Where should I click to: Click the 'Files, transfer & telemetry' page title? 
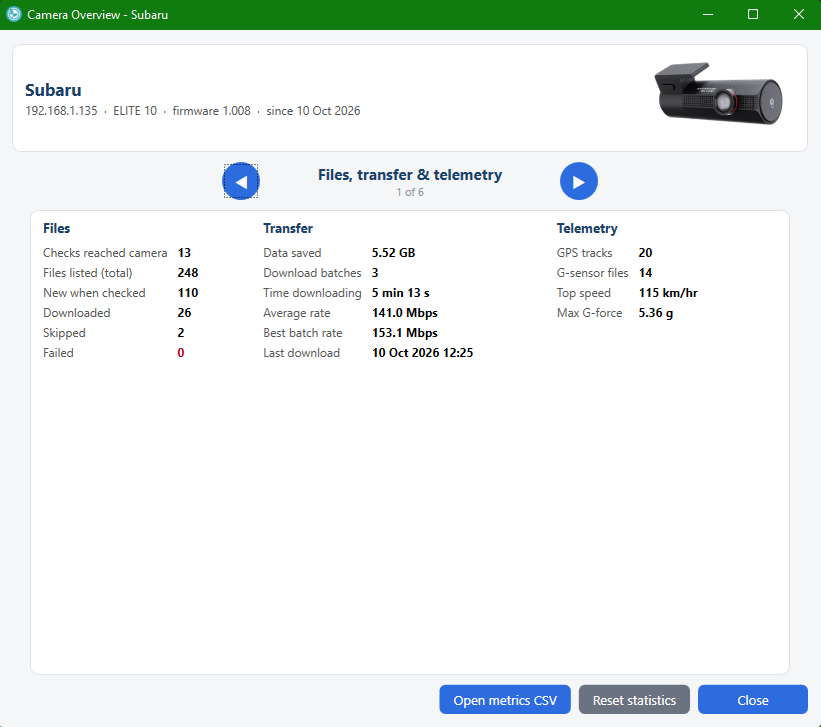click(x=410, y=174)
